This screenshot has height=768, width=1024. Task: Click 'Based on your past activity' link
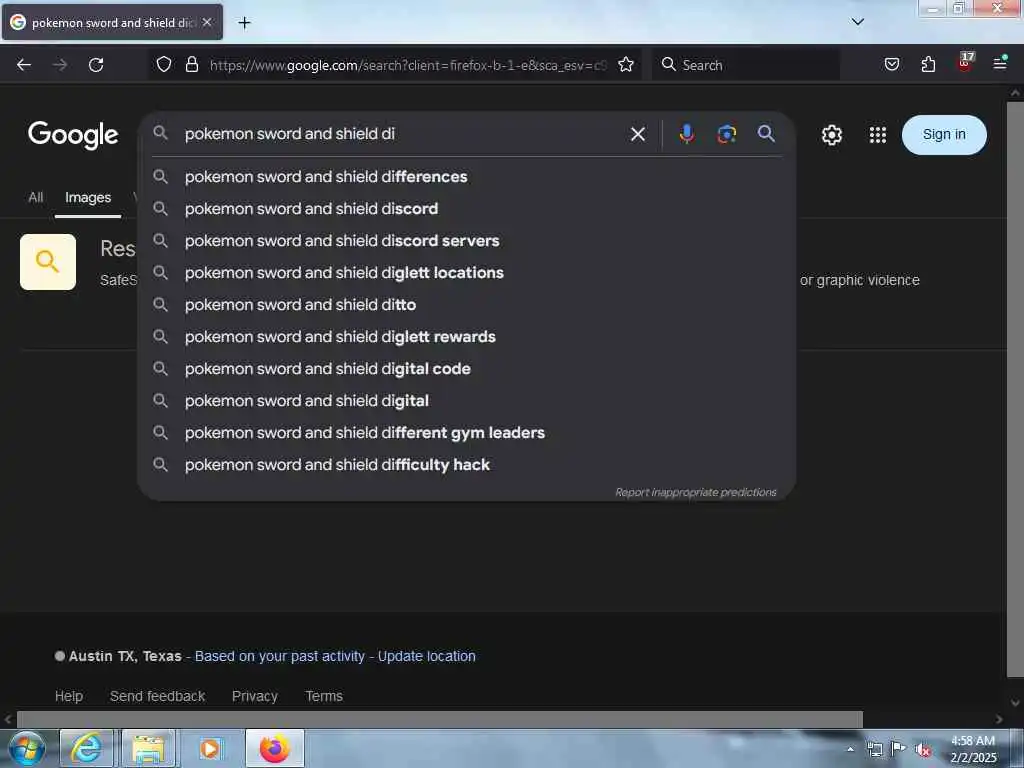(x=280, y=656)
